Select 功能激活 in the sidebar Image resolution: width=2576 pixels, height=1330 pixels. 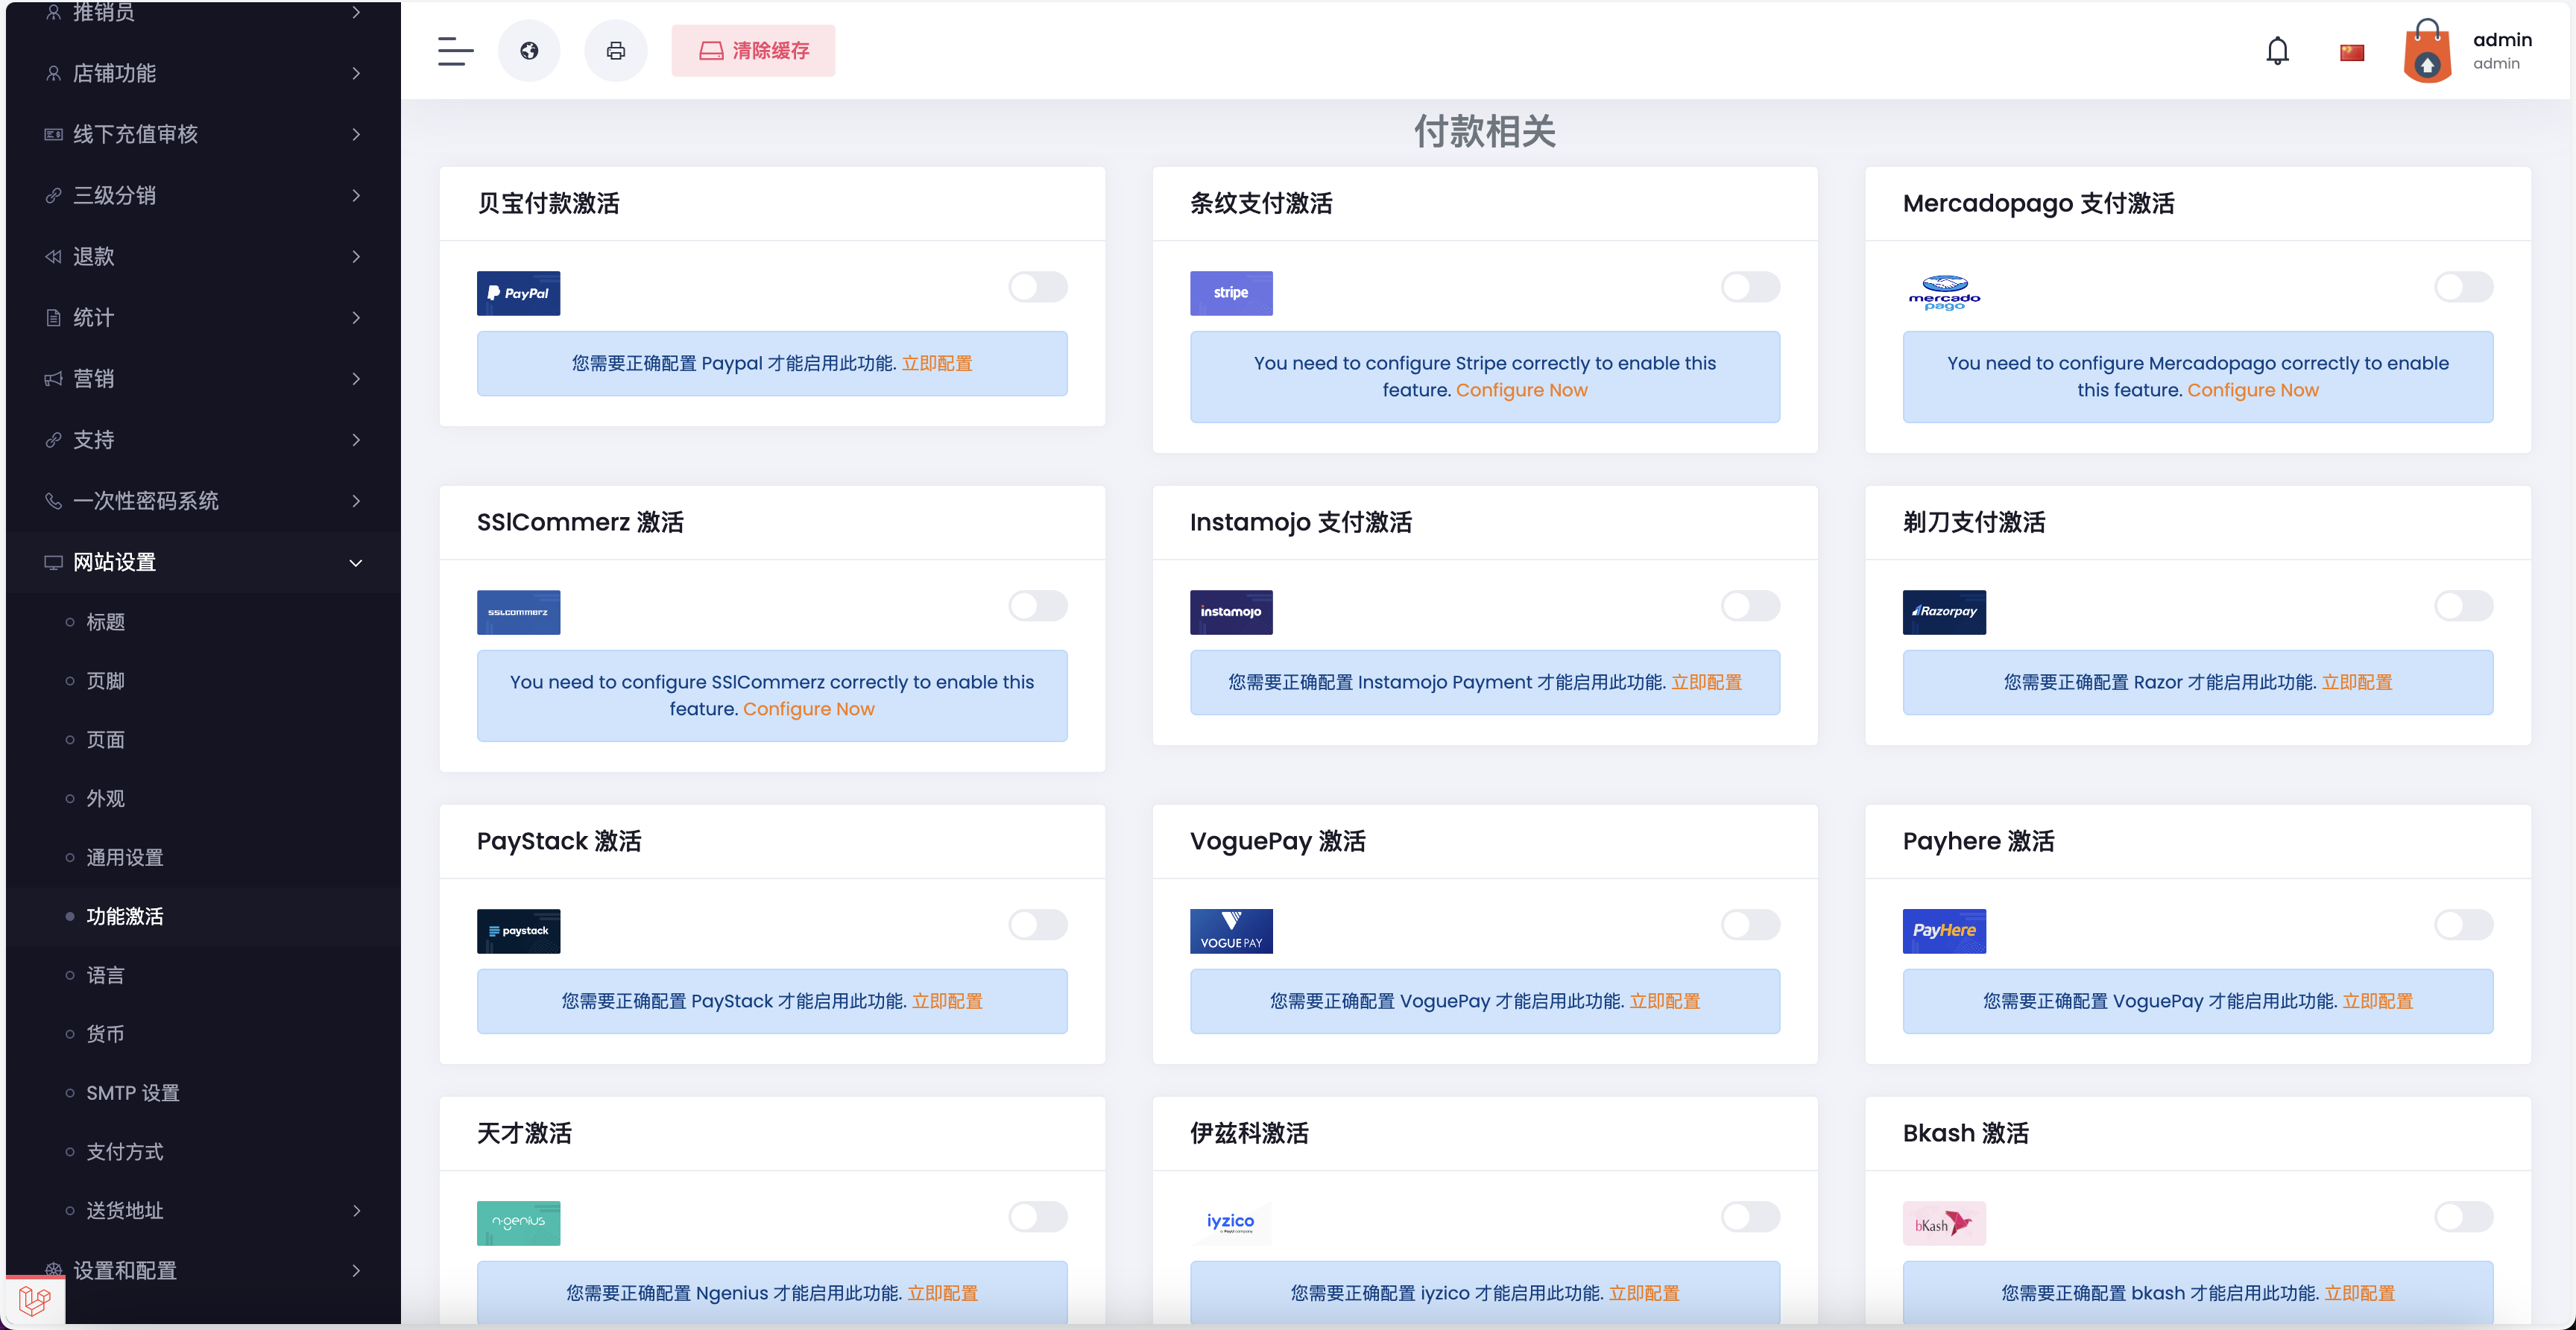tap(124, 916)
